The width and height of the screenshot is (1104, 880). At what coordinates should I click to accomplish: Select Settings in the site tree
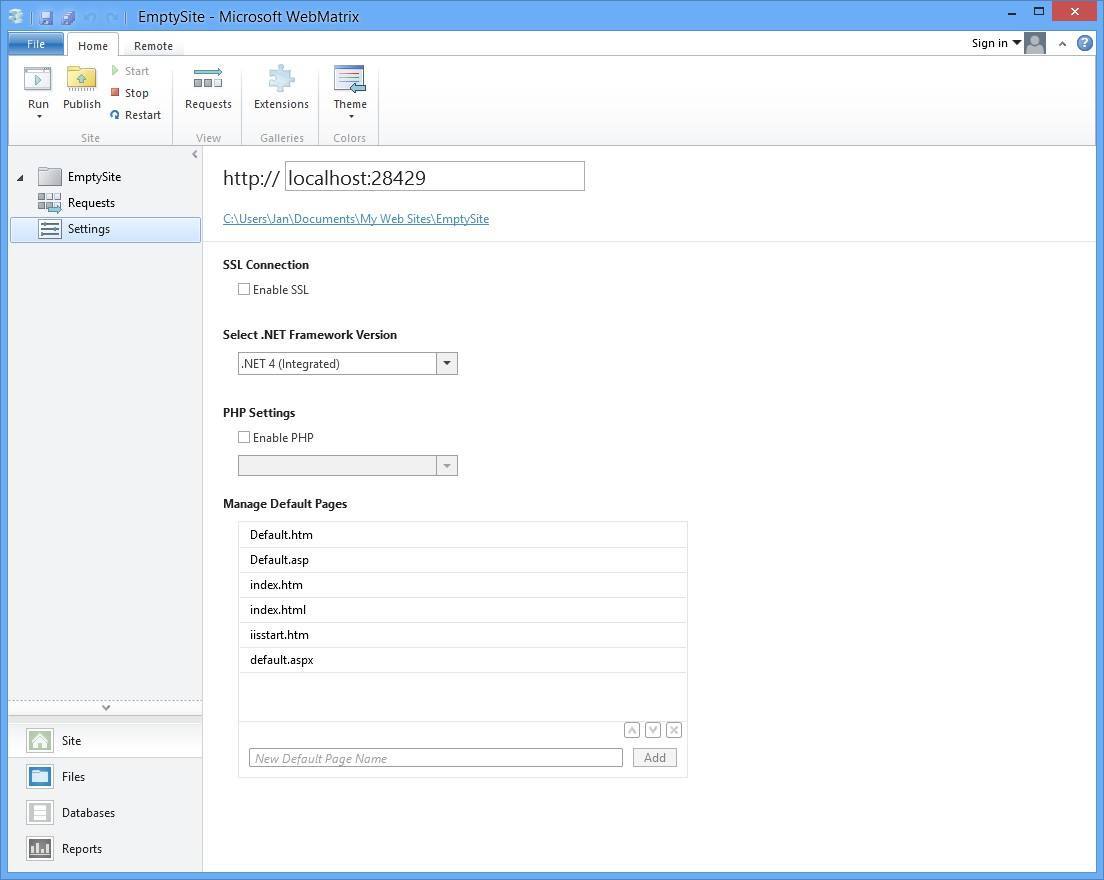pos(106,230)
